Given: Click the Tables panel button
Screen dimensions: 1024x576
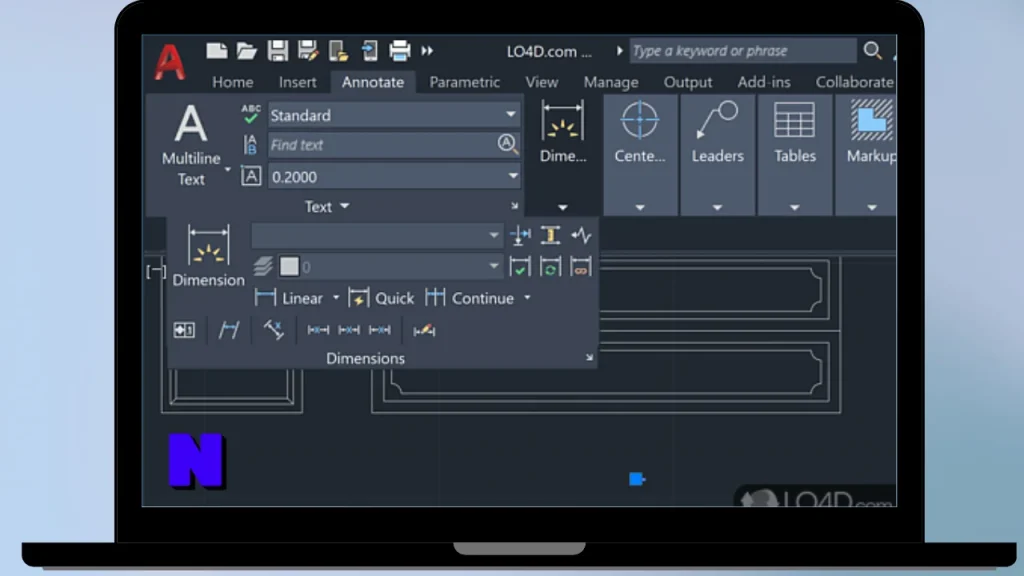Looking at the screenshot, I should pyautogui.click(x=794, y=133).
